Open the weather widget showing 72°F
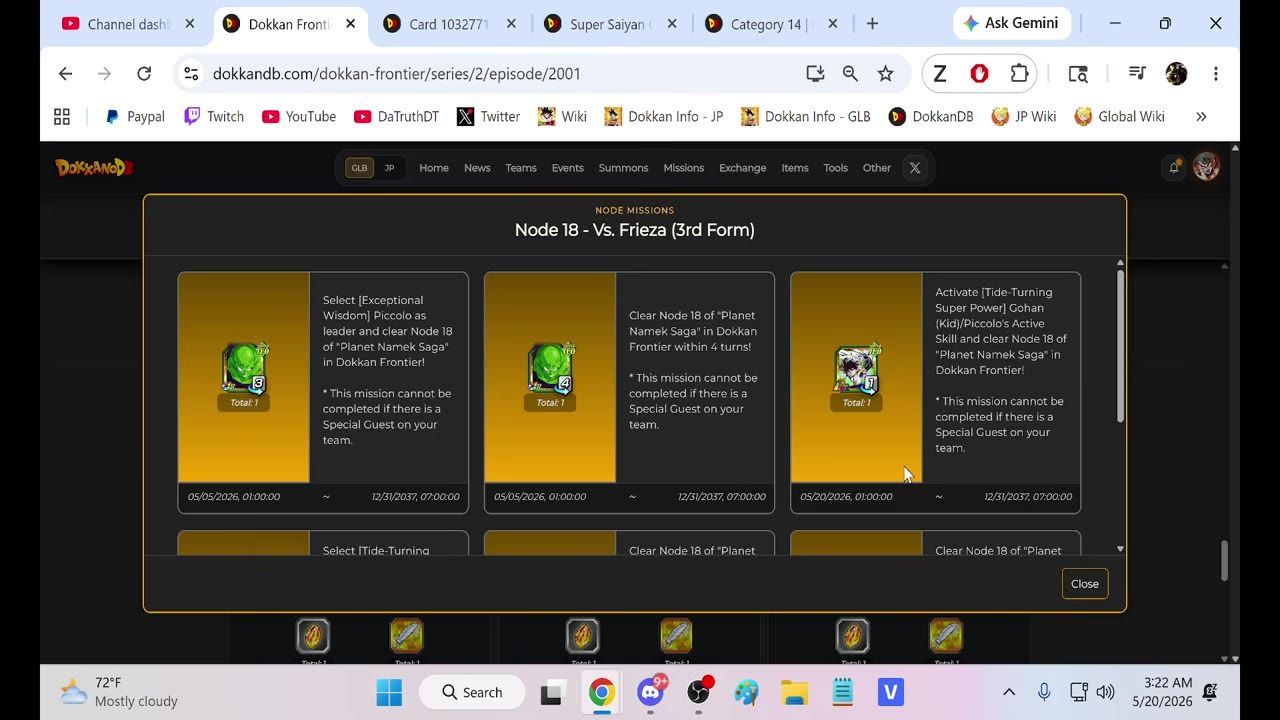Image resolution: width=1280 pixels, height=720 pixels. tap(120, 692)
